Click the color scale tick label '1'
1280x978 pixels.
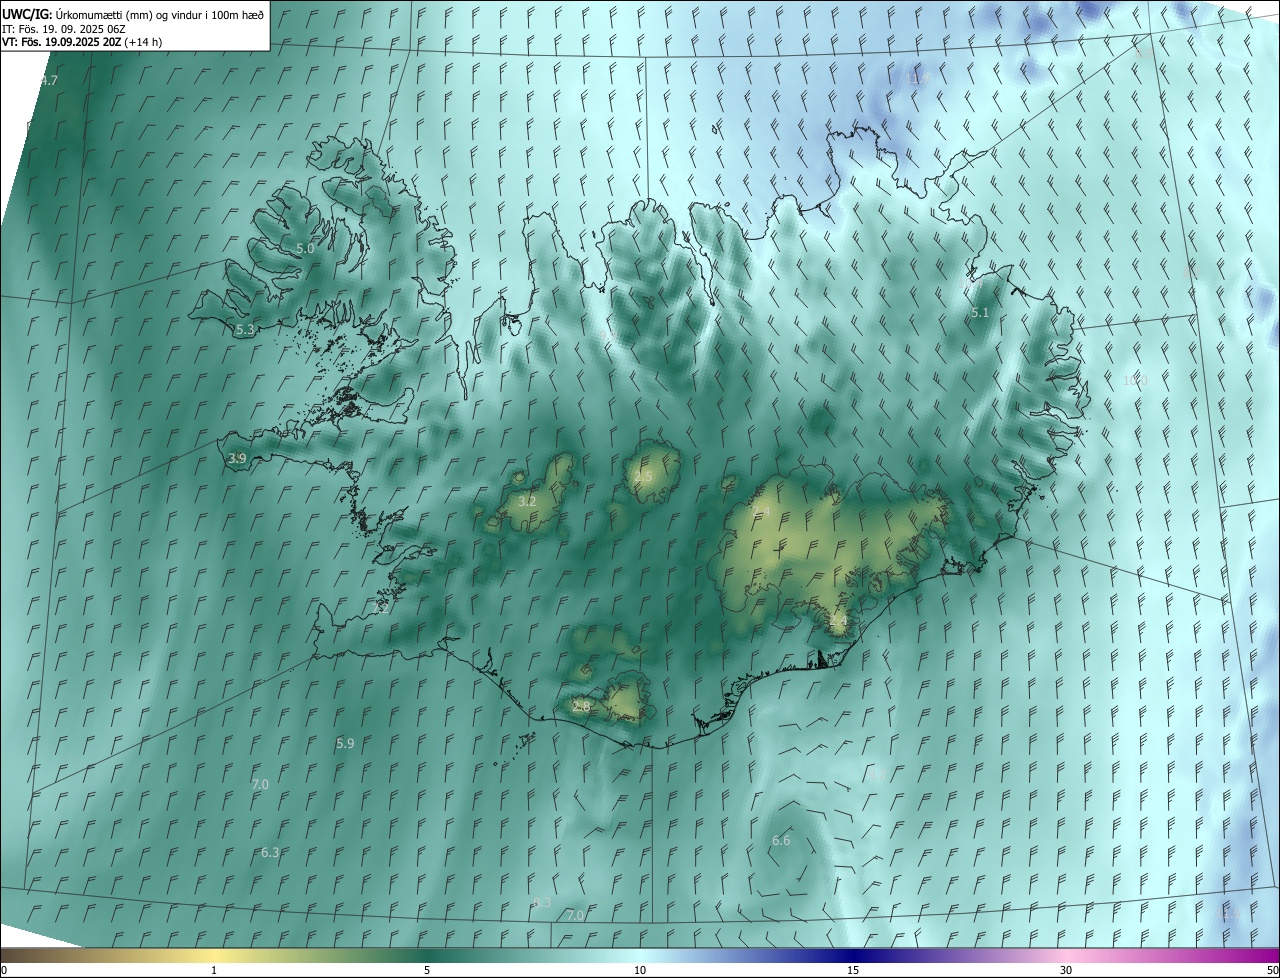[x=214, y=970]
